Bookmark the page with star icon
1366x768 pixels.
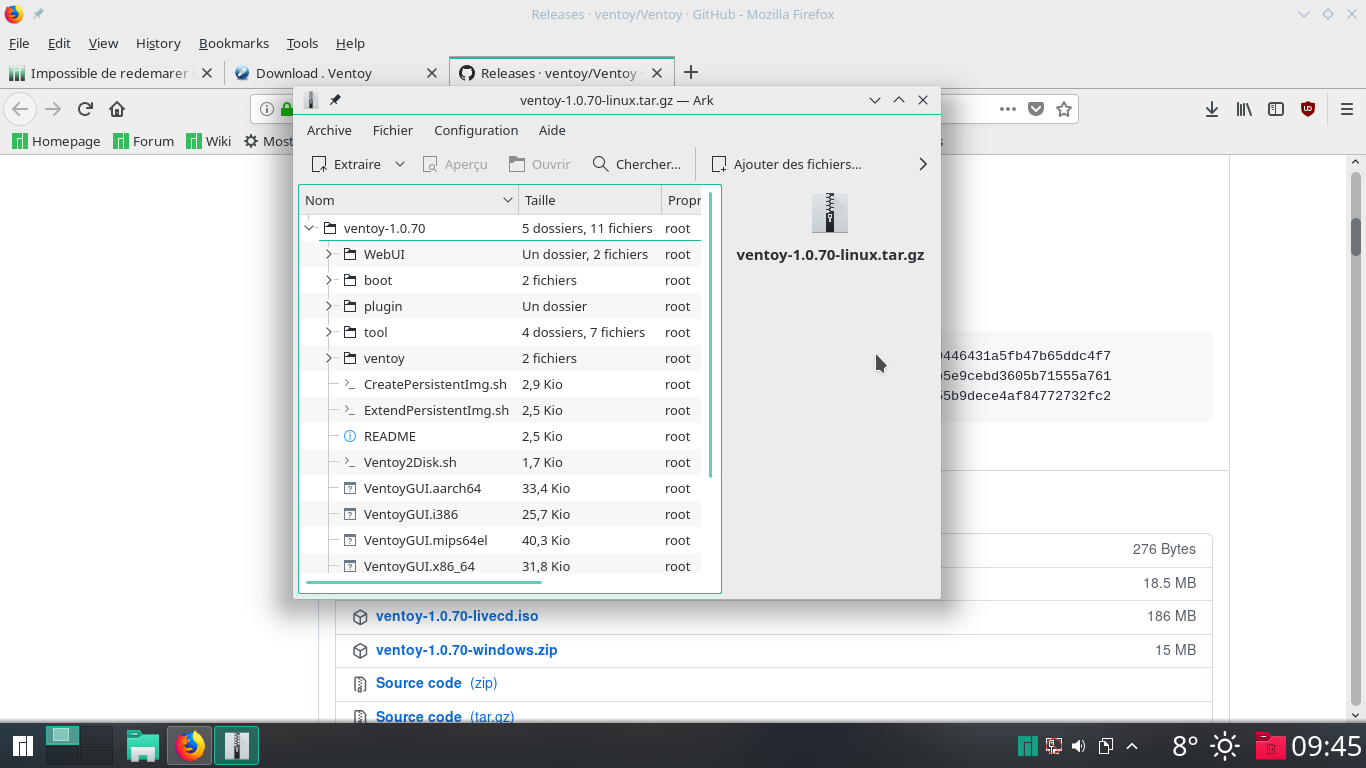click(1064, 109)
